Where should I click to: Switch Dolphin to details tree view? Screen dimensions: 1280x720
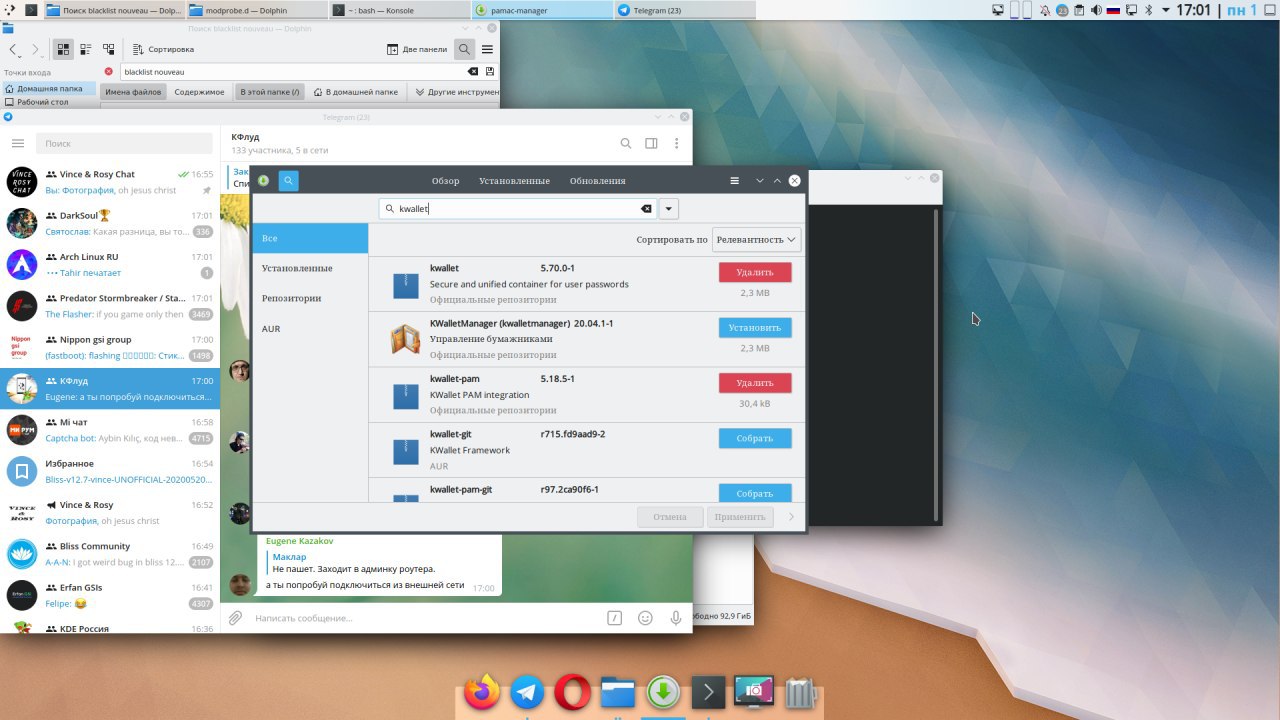click(x=108, y=49)
